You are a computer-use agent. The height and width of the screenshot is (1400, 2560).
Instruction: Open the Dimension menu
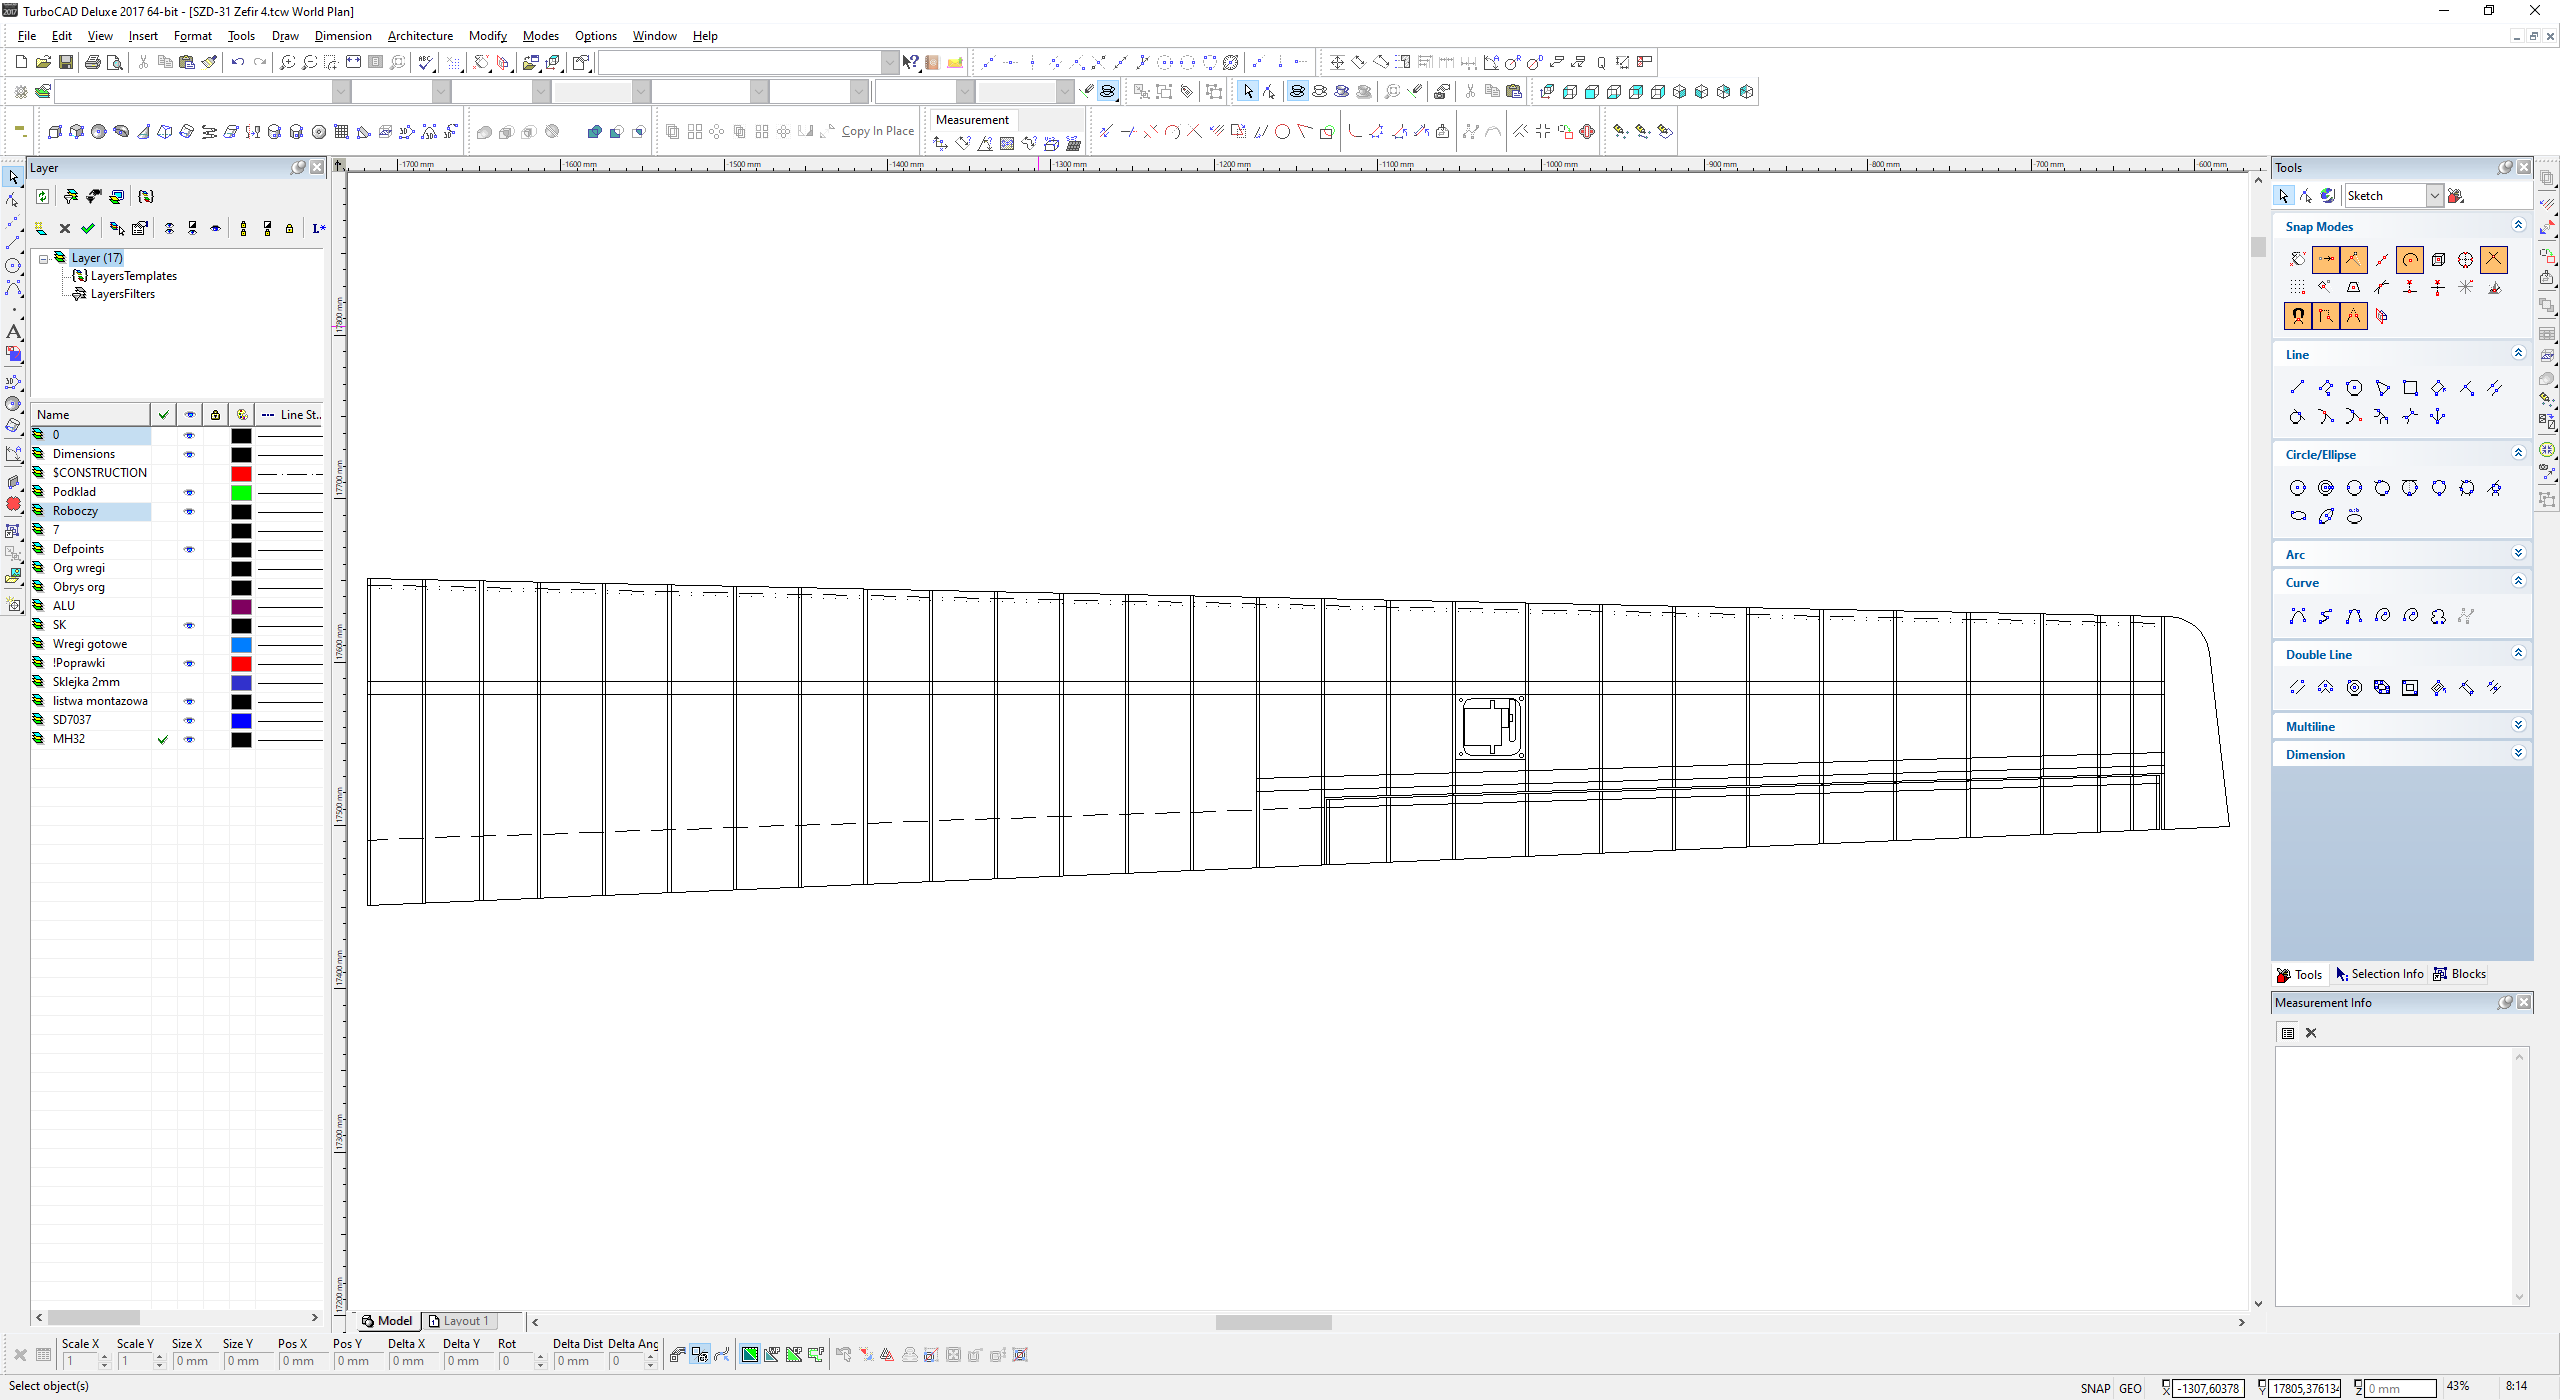[x=343, y=36]
